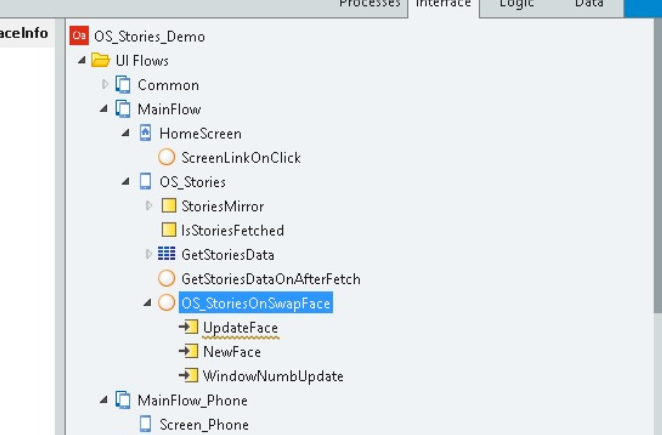The image size is (662, 435).
Task: Click the ScreenLinkOnClick action icon
Action: click(167, 157)
